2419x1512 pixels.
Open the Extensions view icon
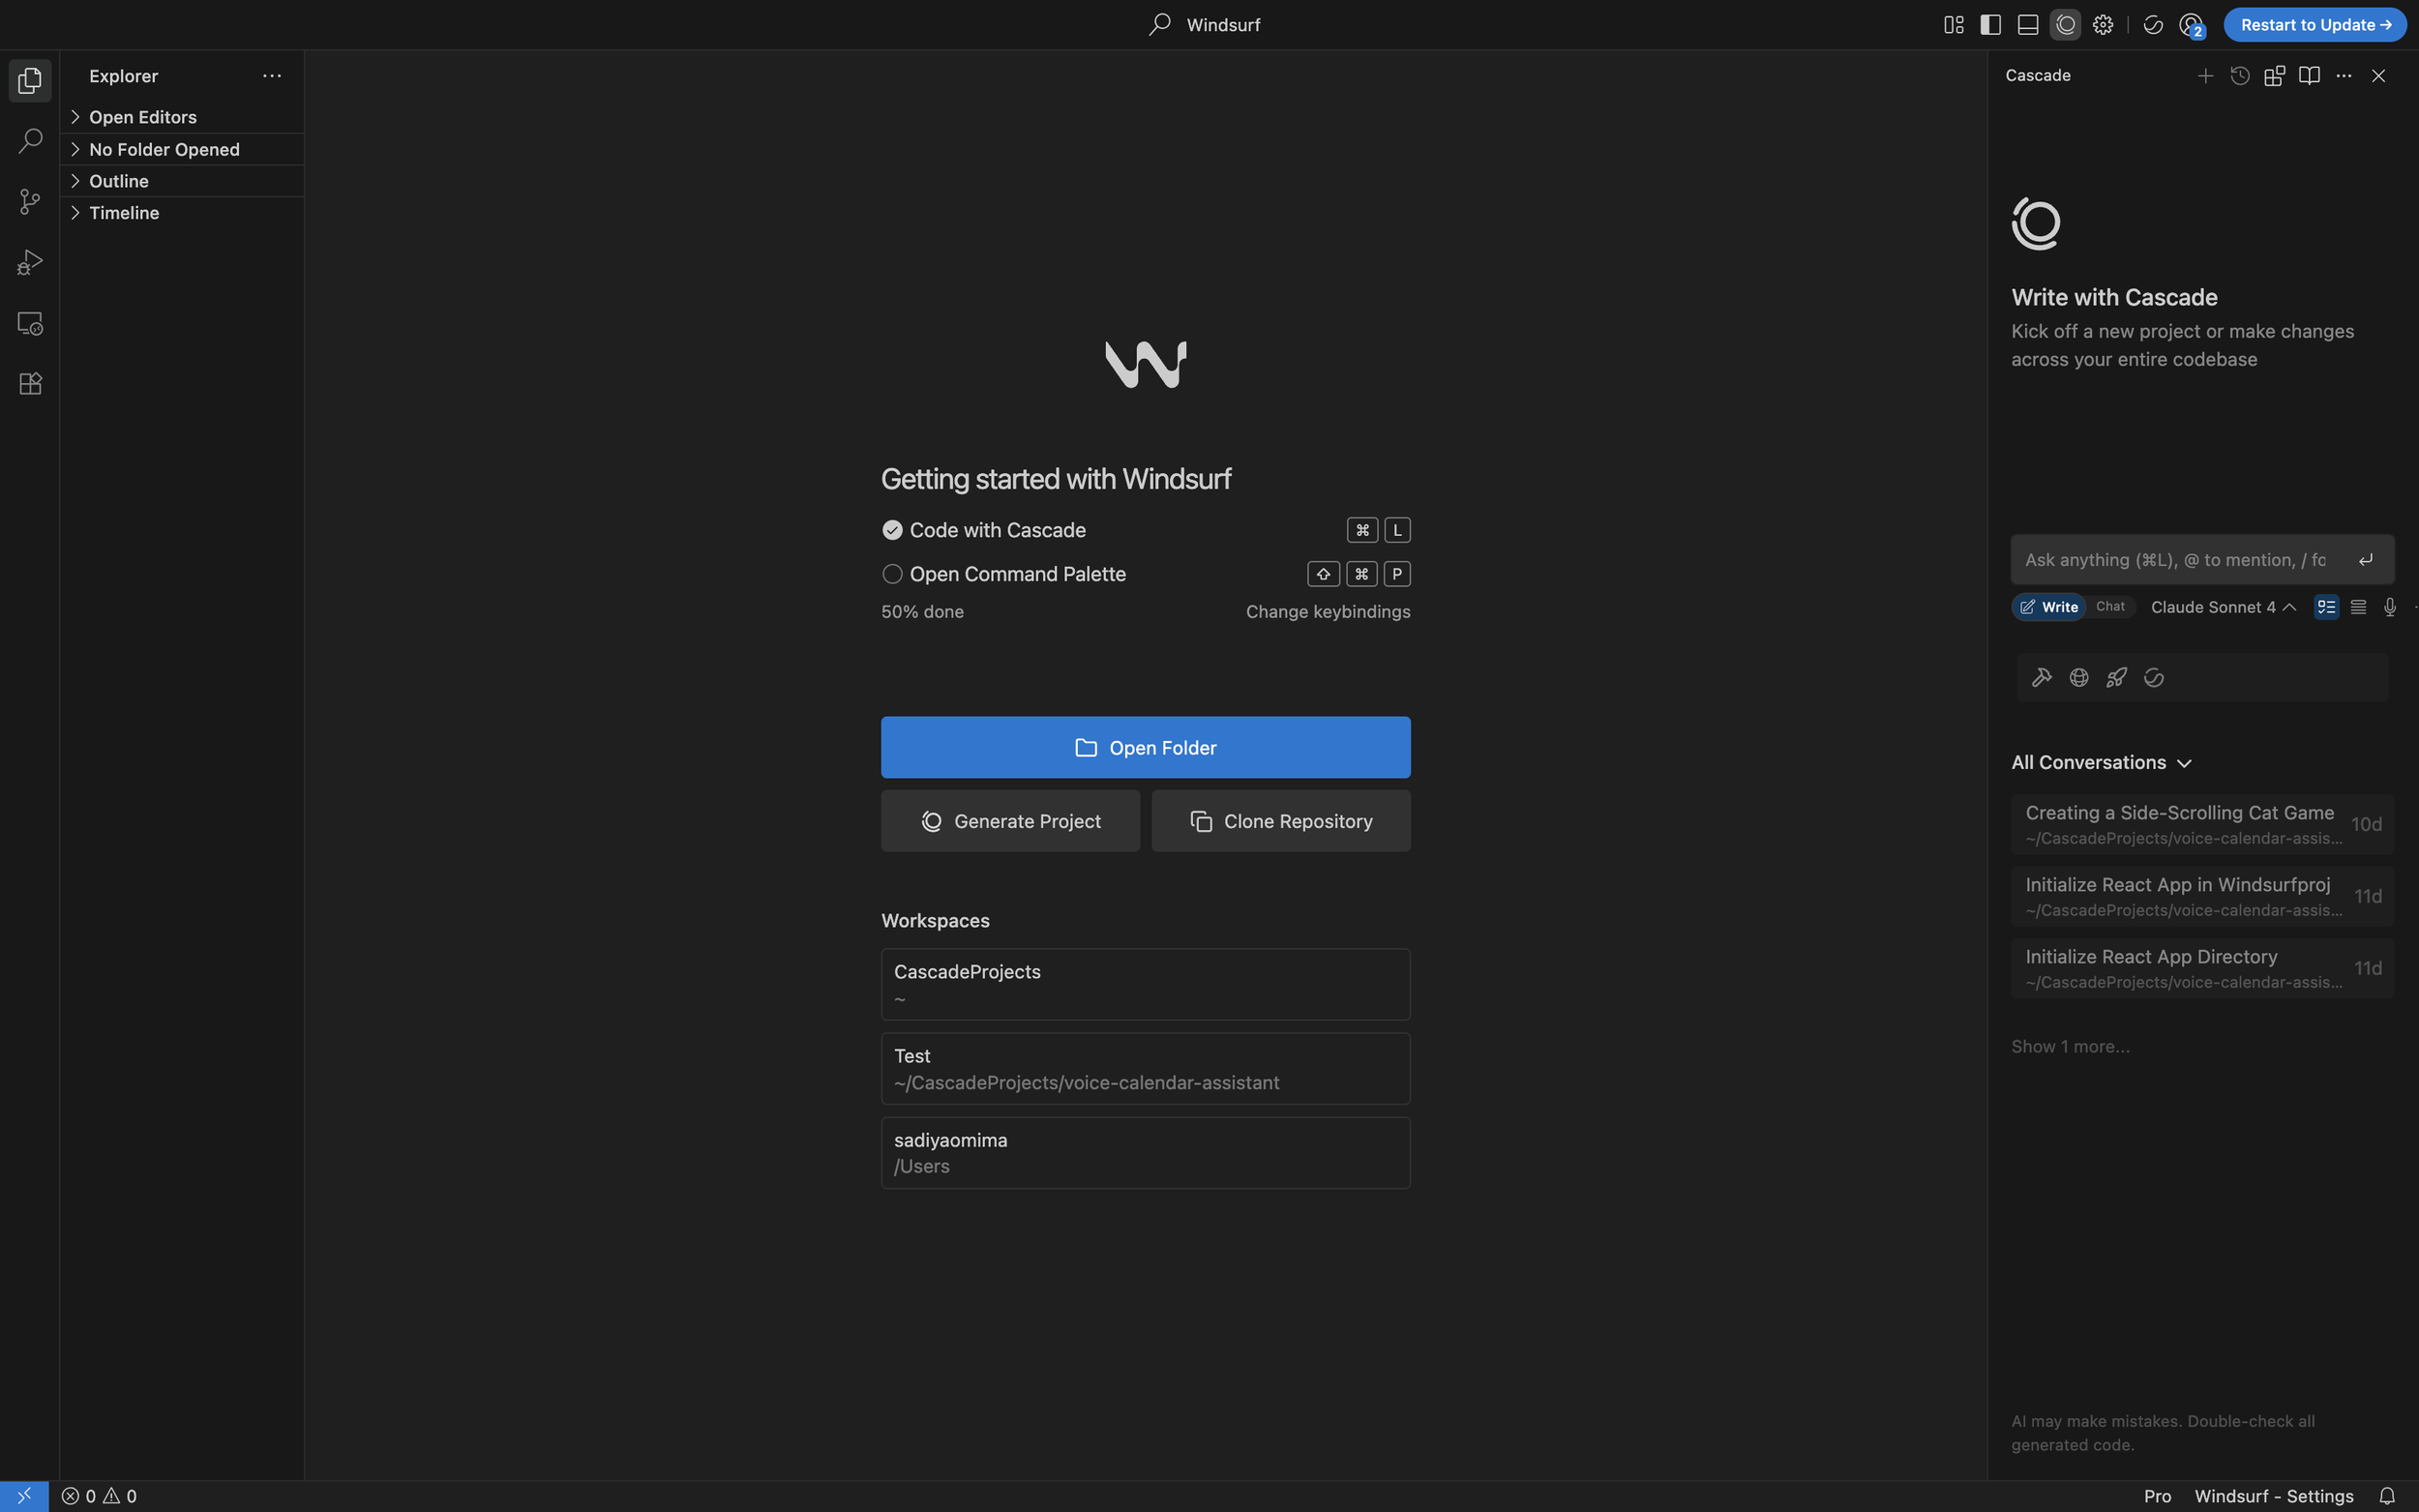[30, 384]
